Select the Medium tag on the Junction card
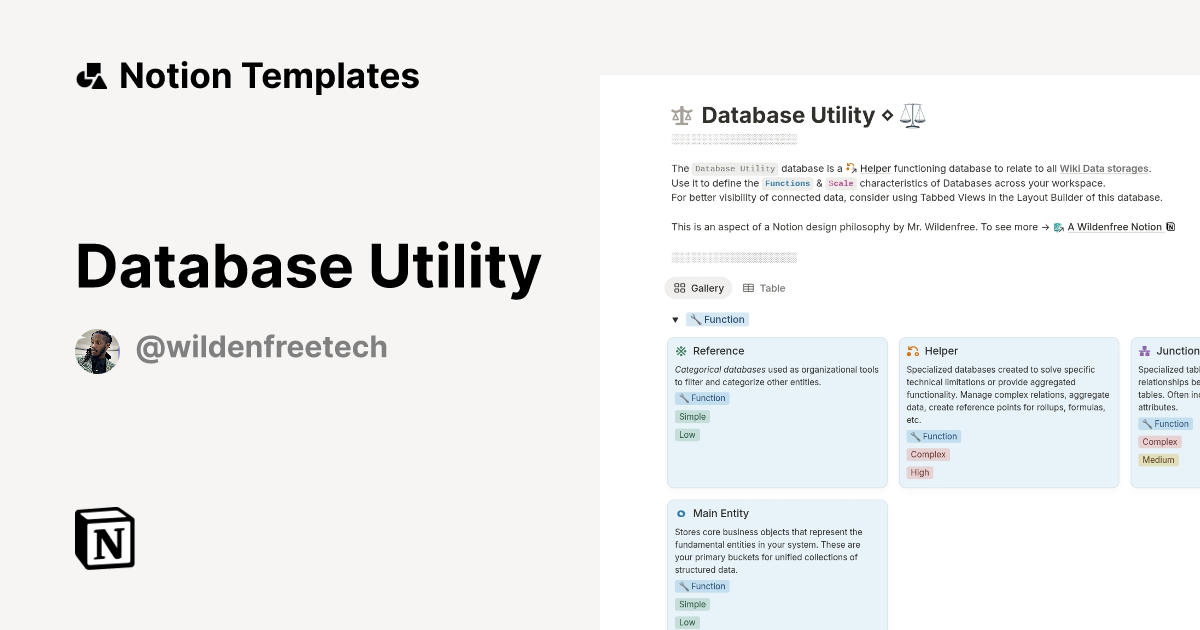1200x630 pixels. [x=1158, y=459]
